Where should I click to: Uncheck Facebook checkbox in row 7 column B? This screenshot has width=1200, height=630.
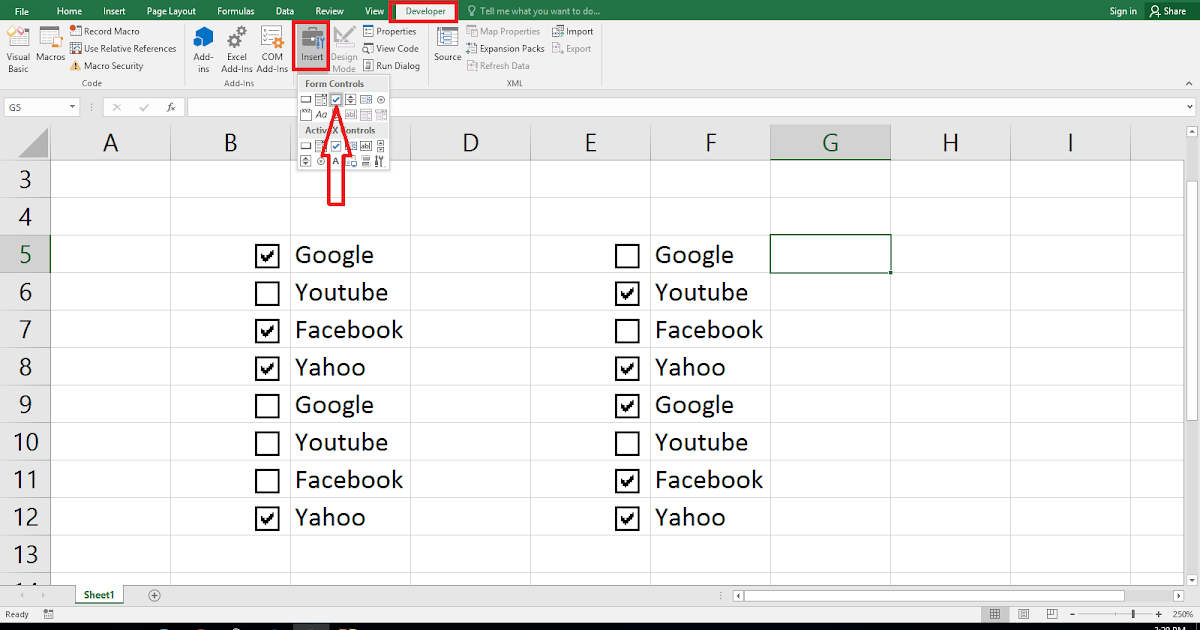(267, 331)
